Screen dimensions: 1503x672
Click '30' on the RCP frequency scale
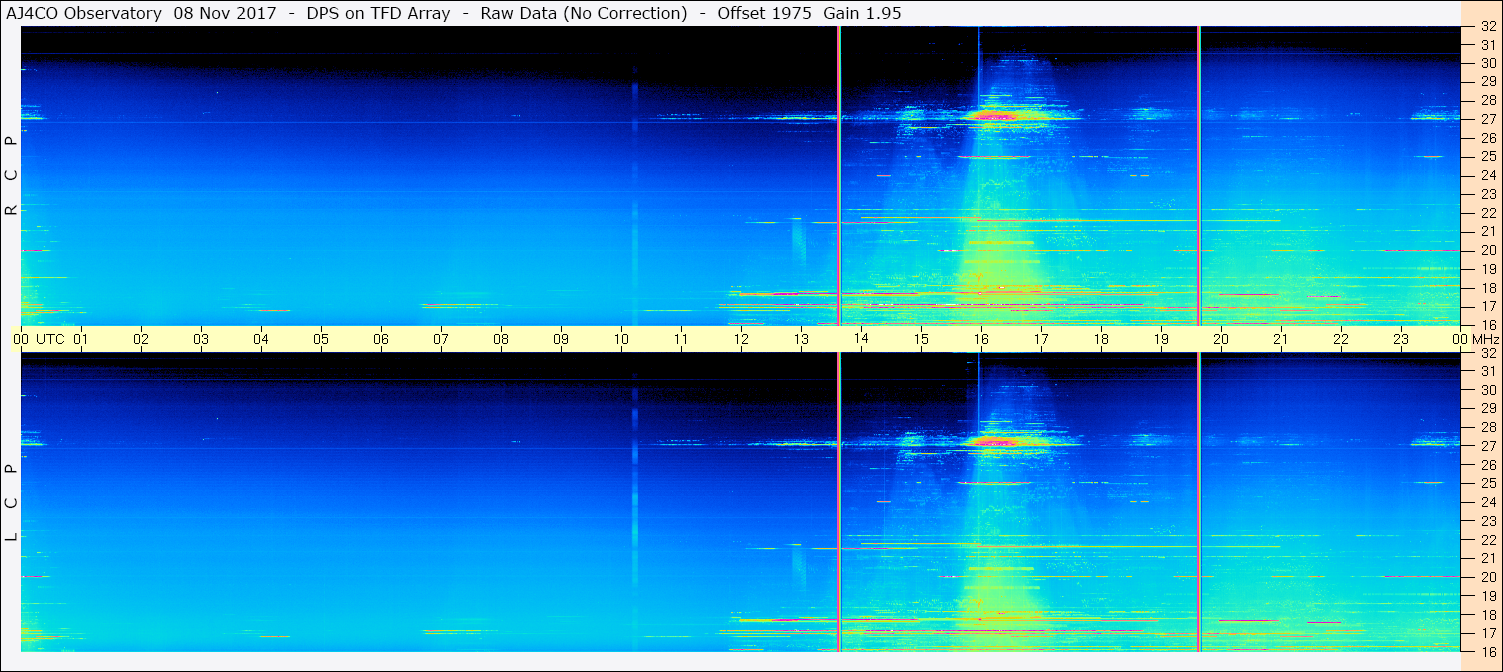[1487, 63]
